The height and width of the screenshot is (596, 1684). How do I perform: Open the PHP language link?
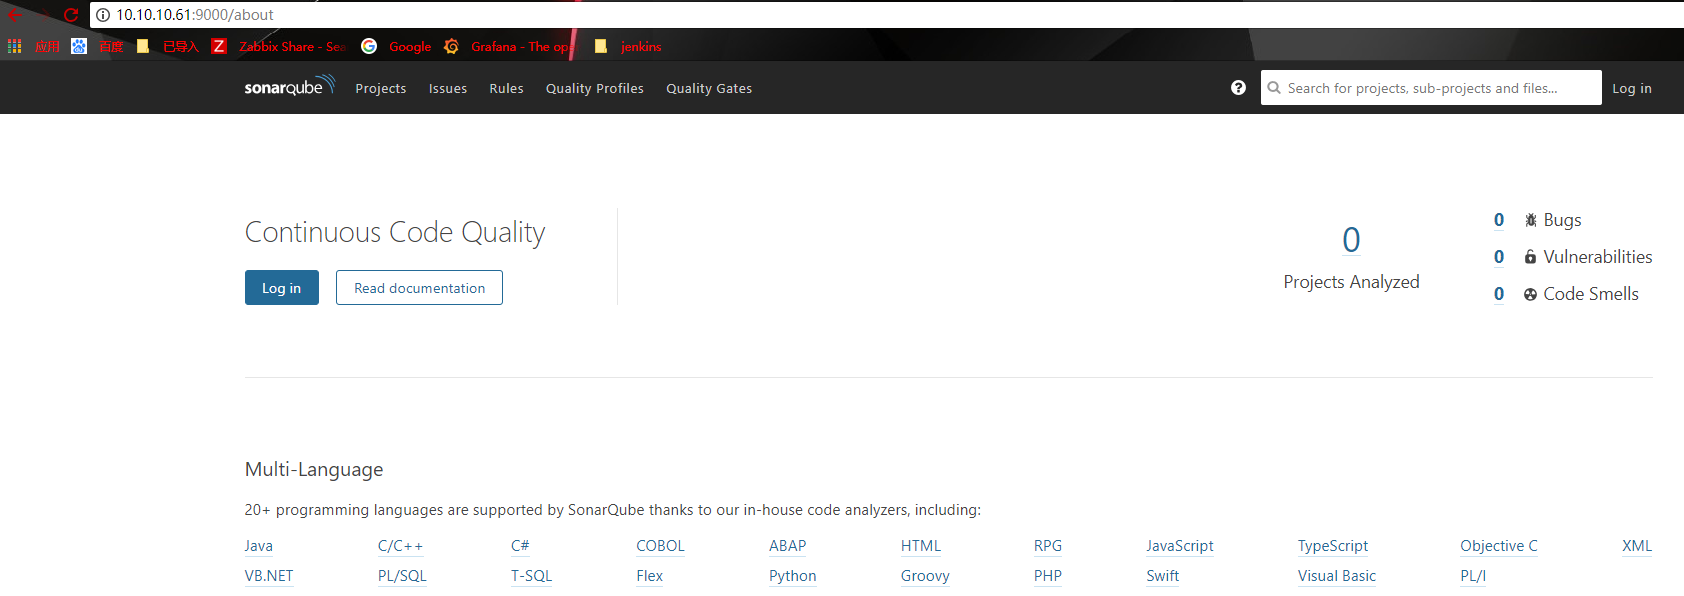tap(1048, 576)
